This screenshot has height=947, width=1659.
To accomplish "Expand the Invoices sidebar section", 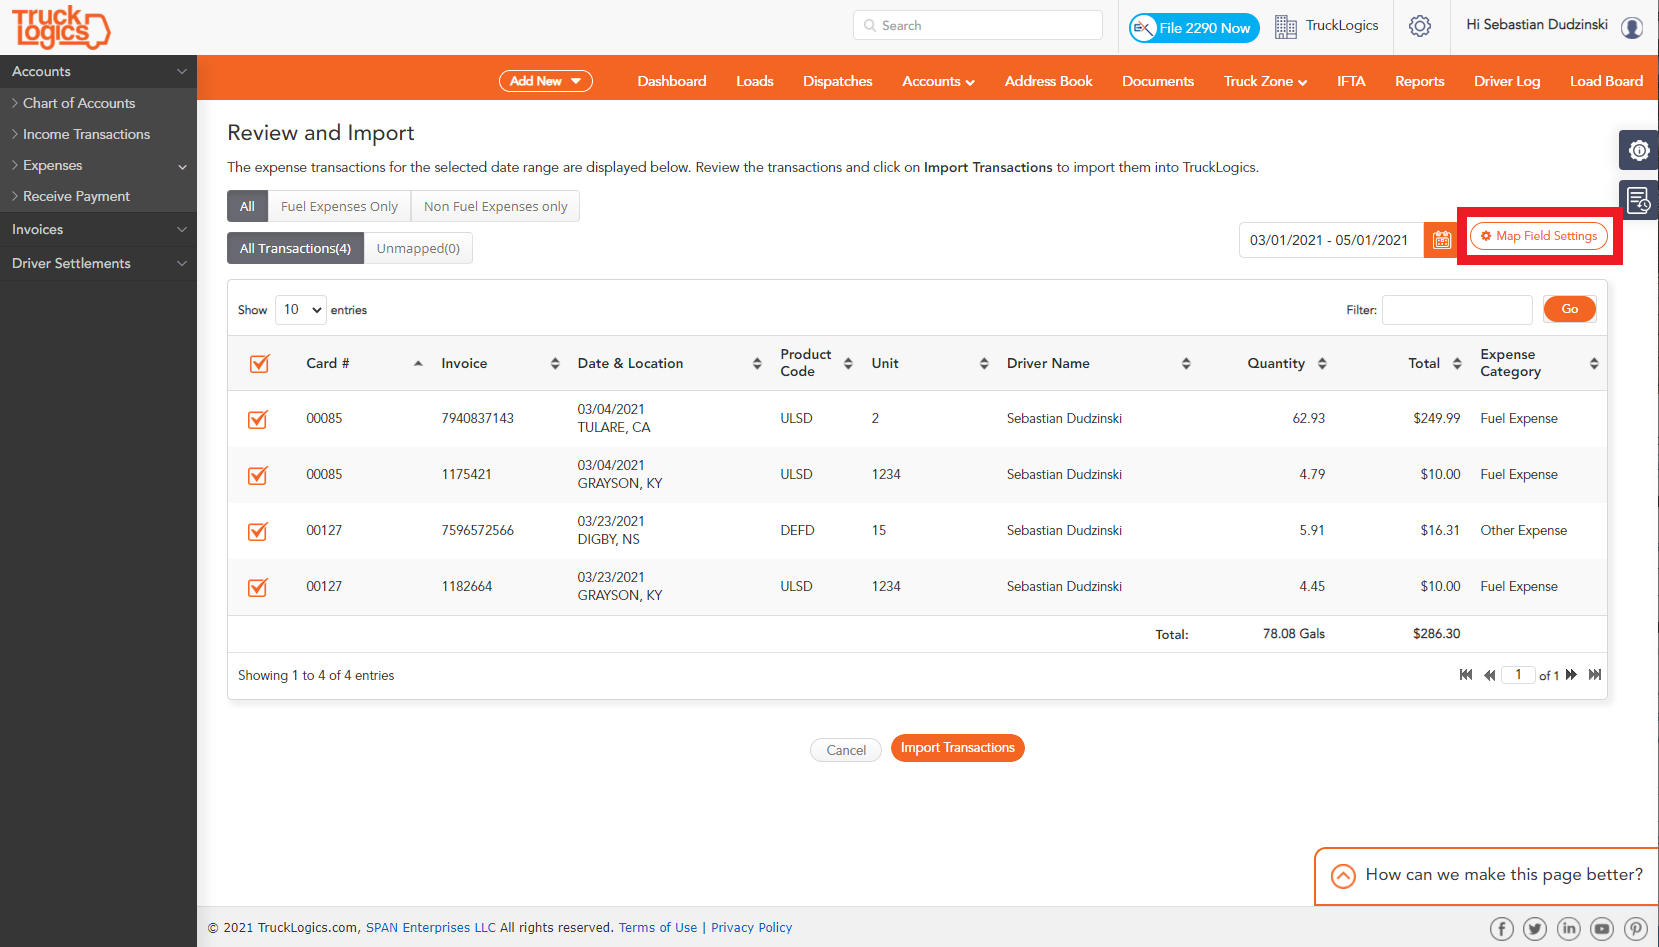I will tap(98, 229).
